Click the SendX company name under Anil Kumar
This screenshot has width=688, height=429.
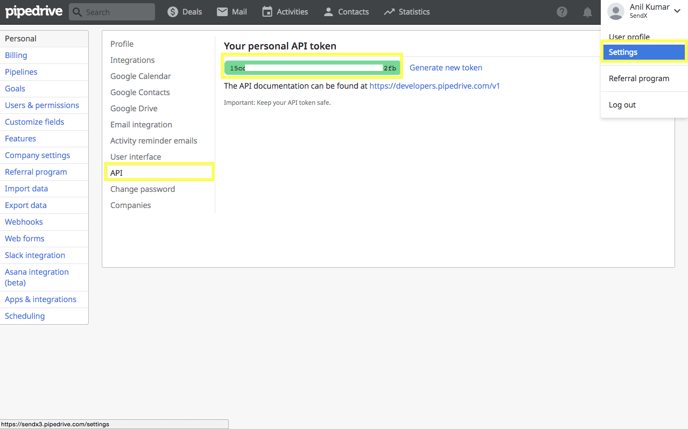[638, 16]
